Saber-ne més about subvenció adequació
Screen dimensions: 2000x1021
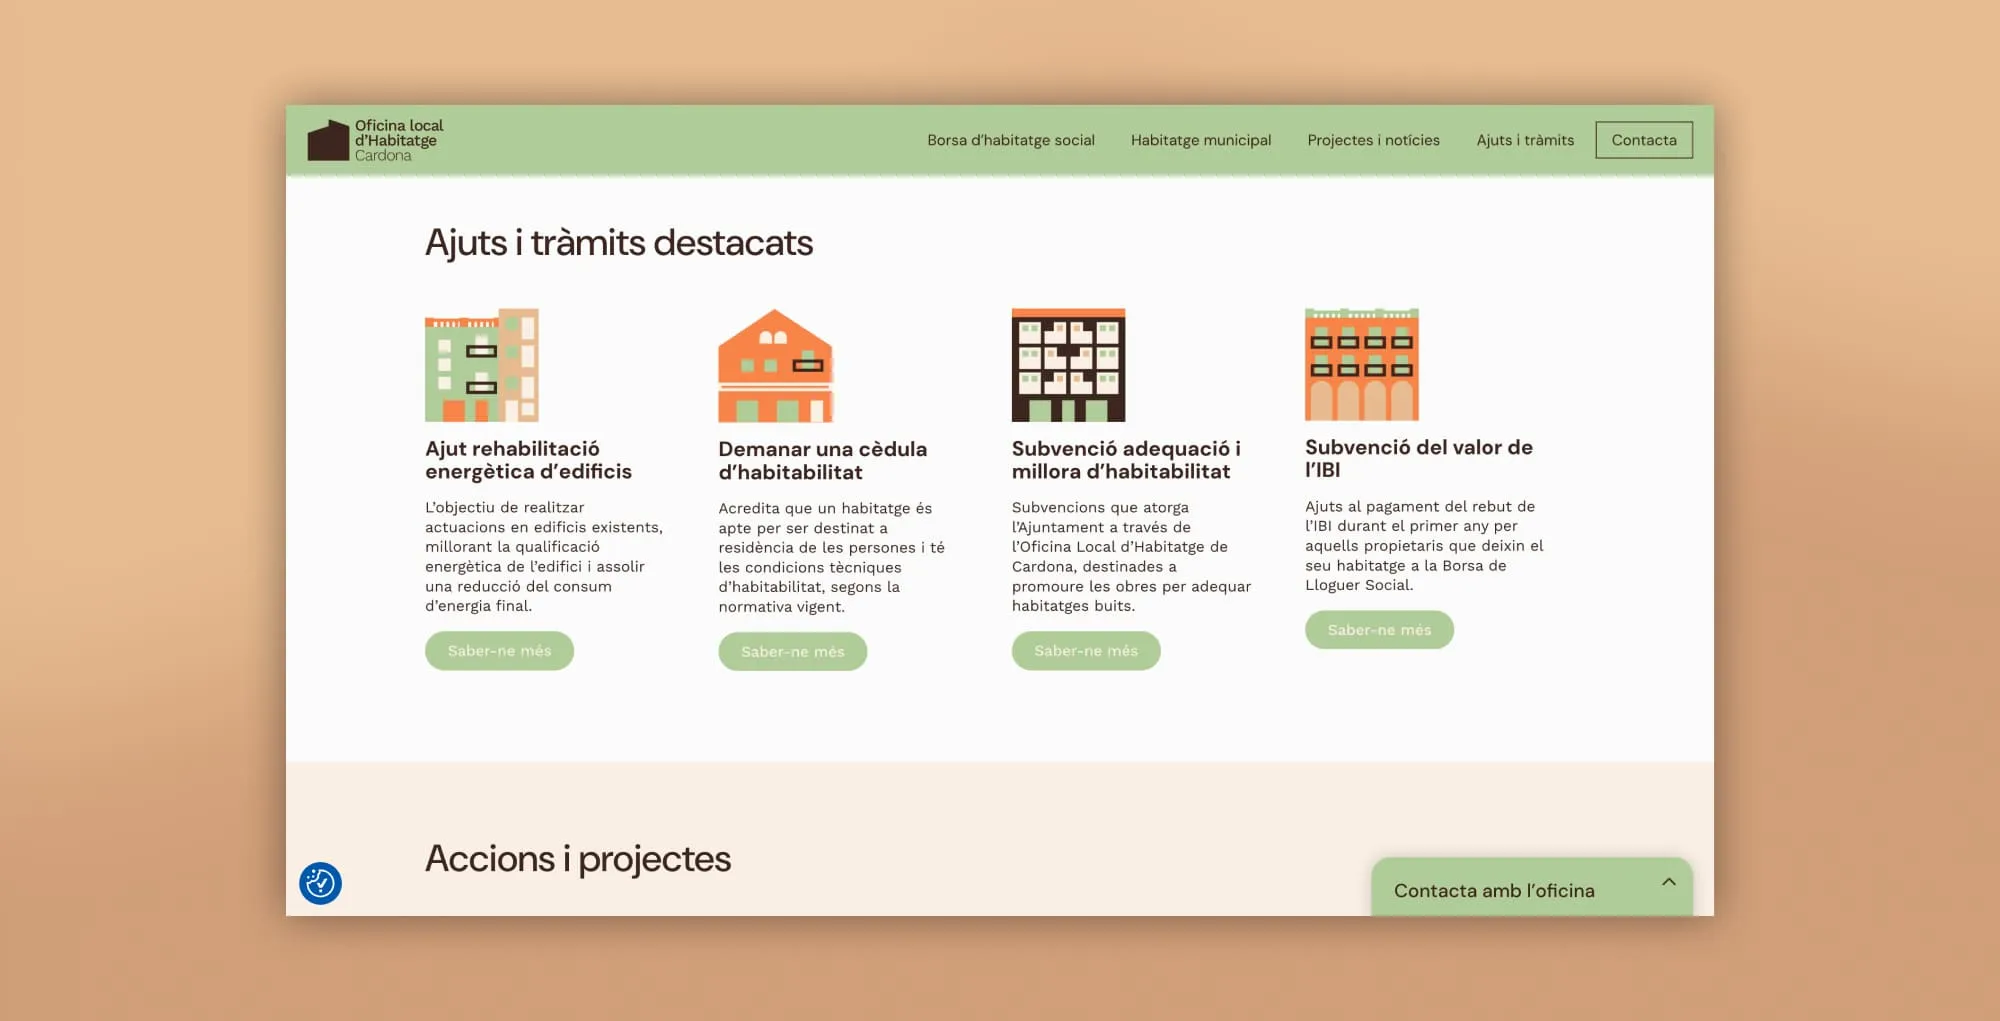[1086, 651]
